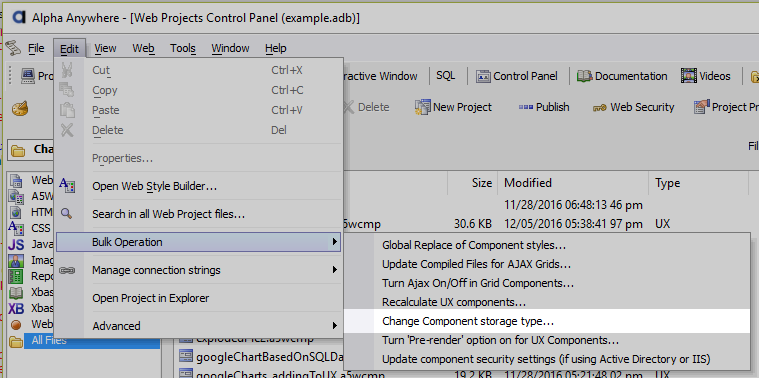Open the Help menu
Screen dimensions: 759x378
(275, 48)
